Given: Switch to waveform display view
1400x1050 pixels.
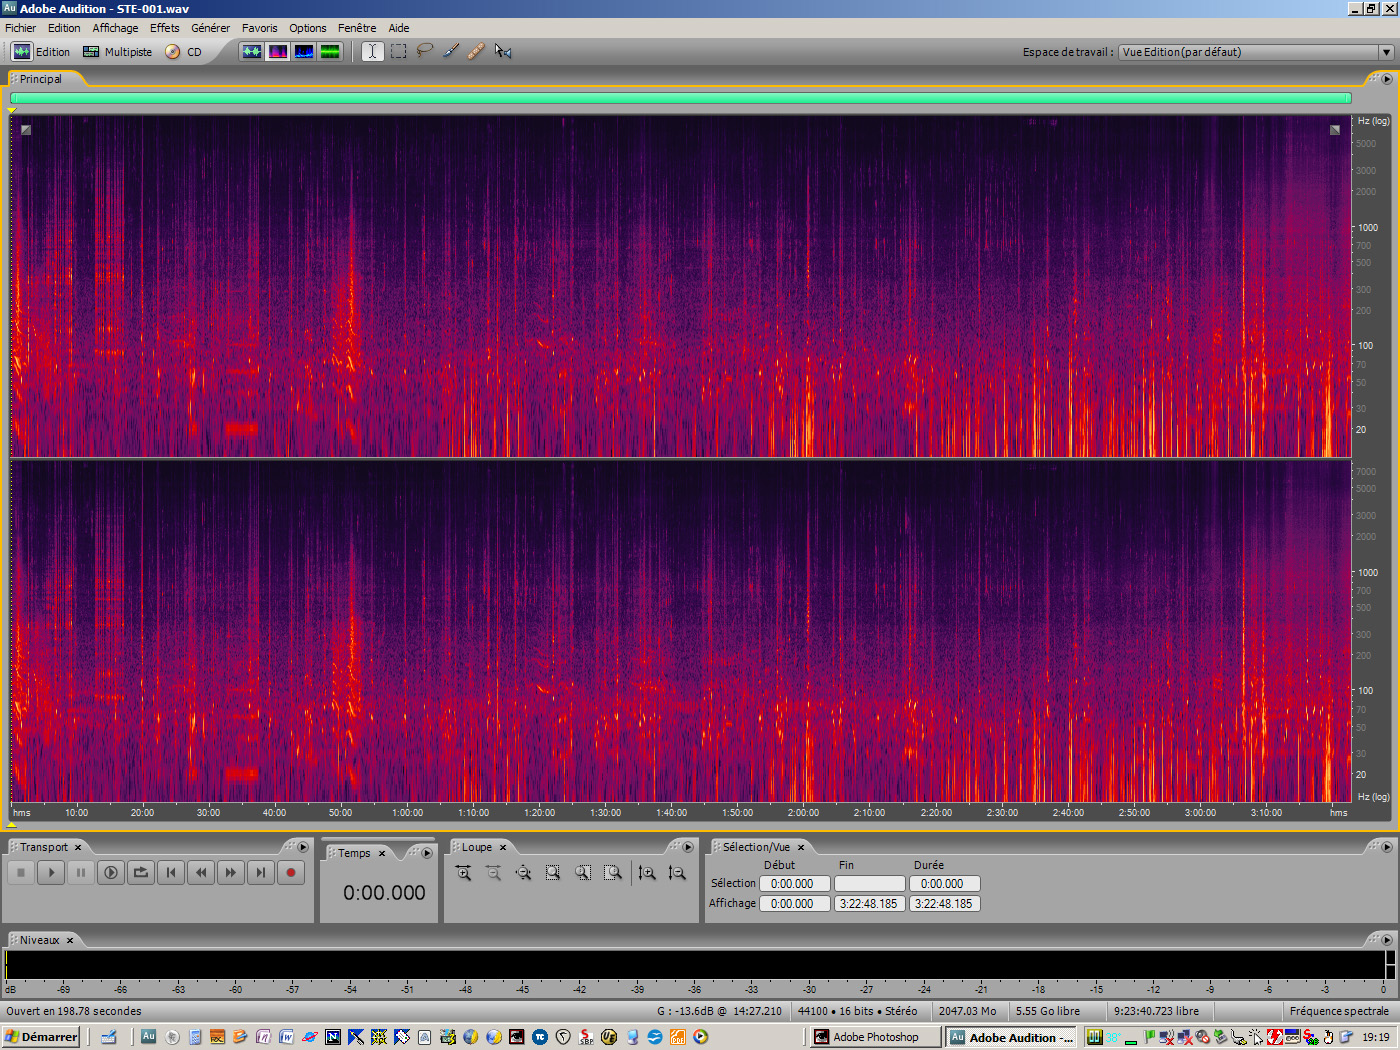Looking at the screenshot, I should pyautogui.click(x=251, y=51).
